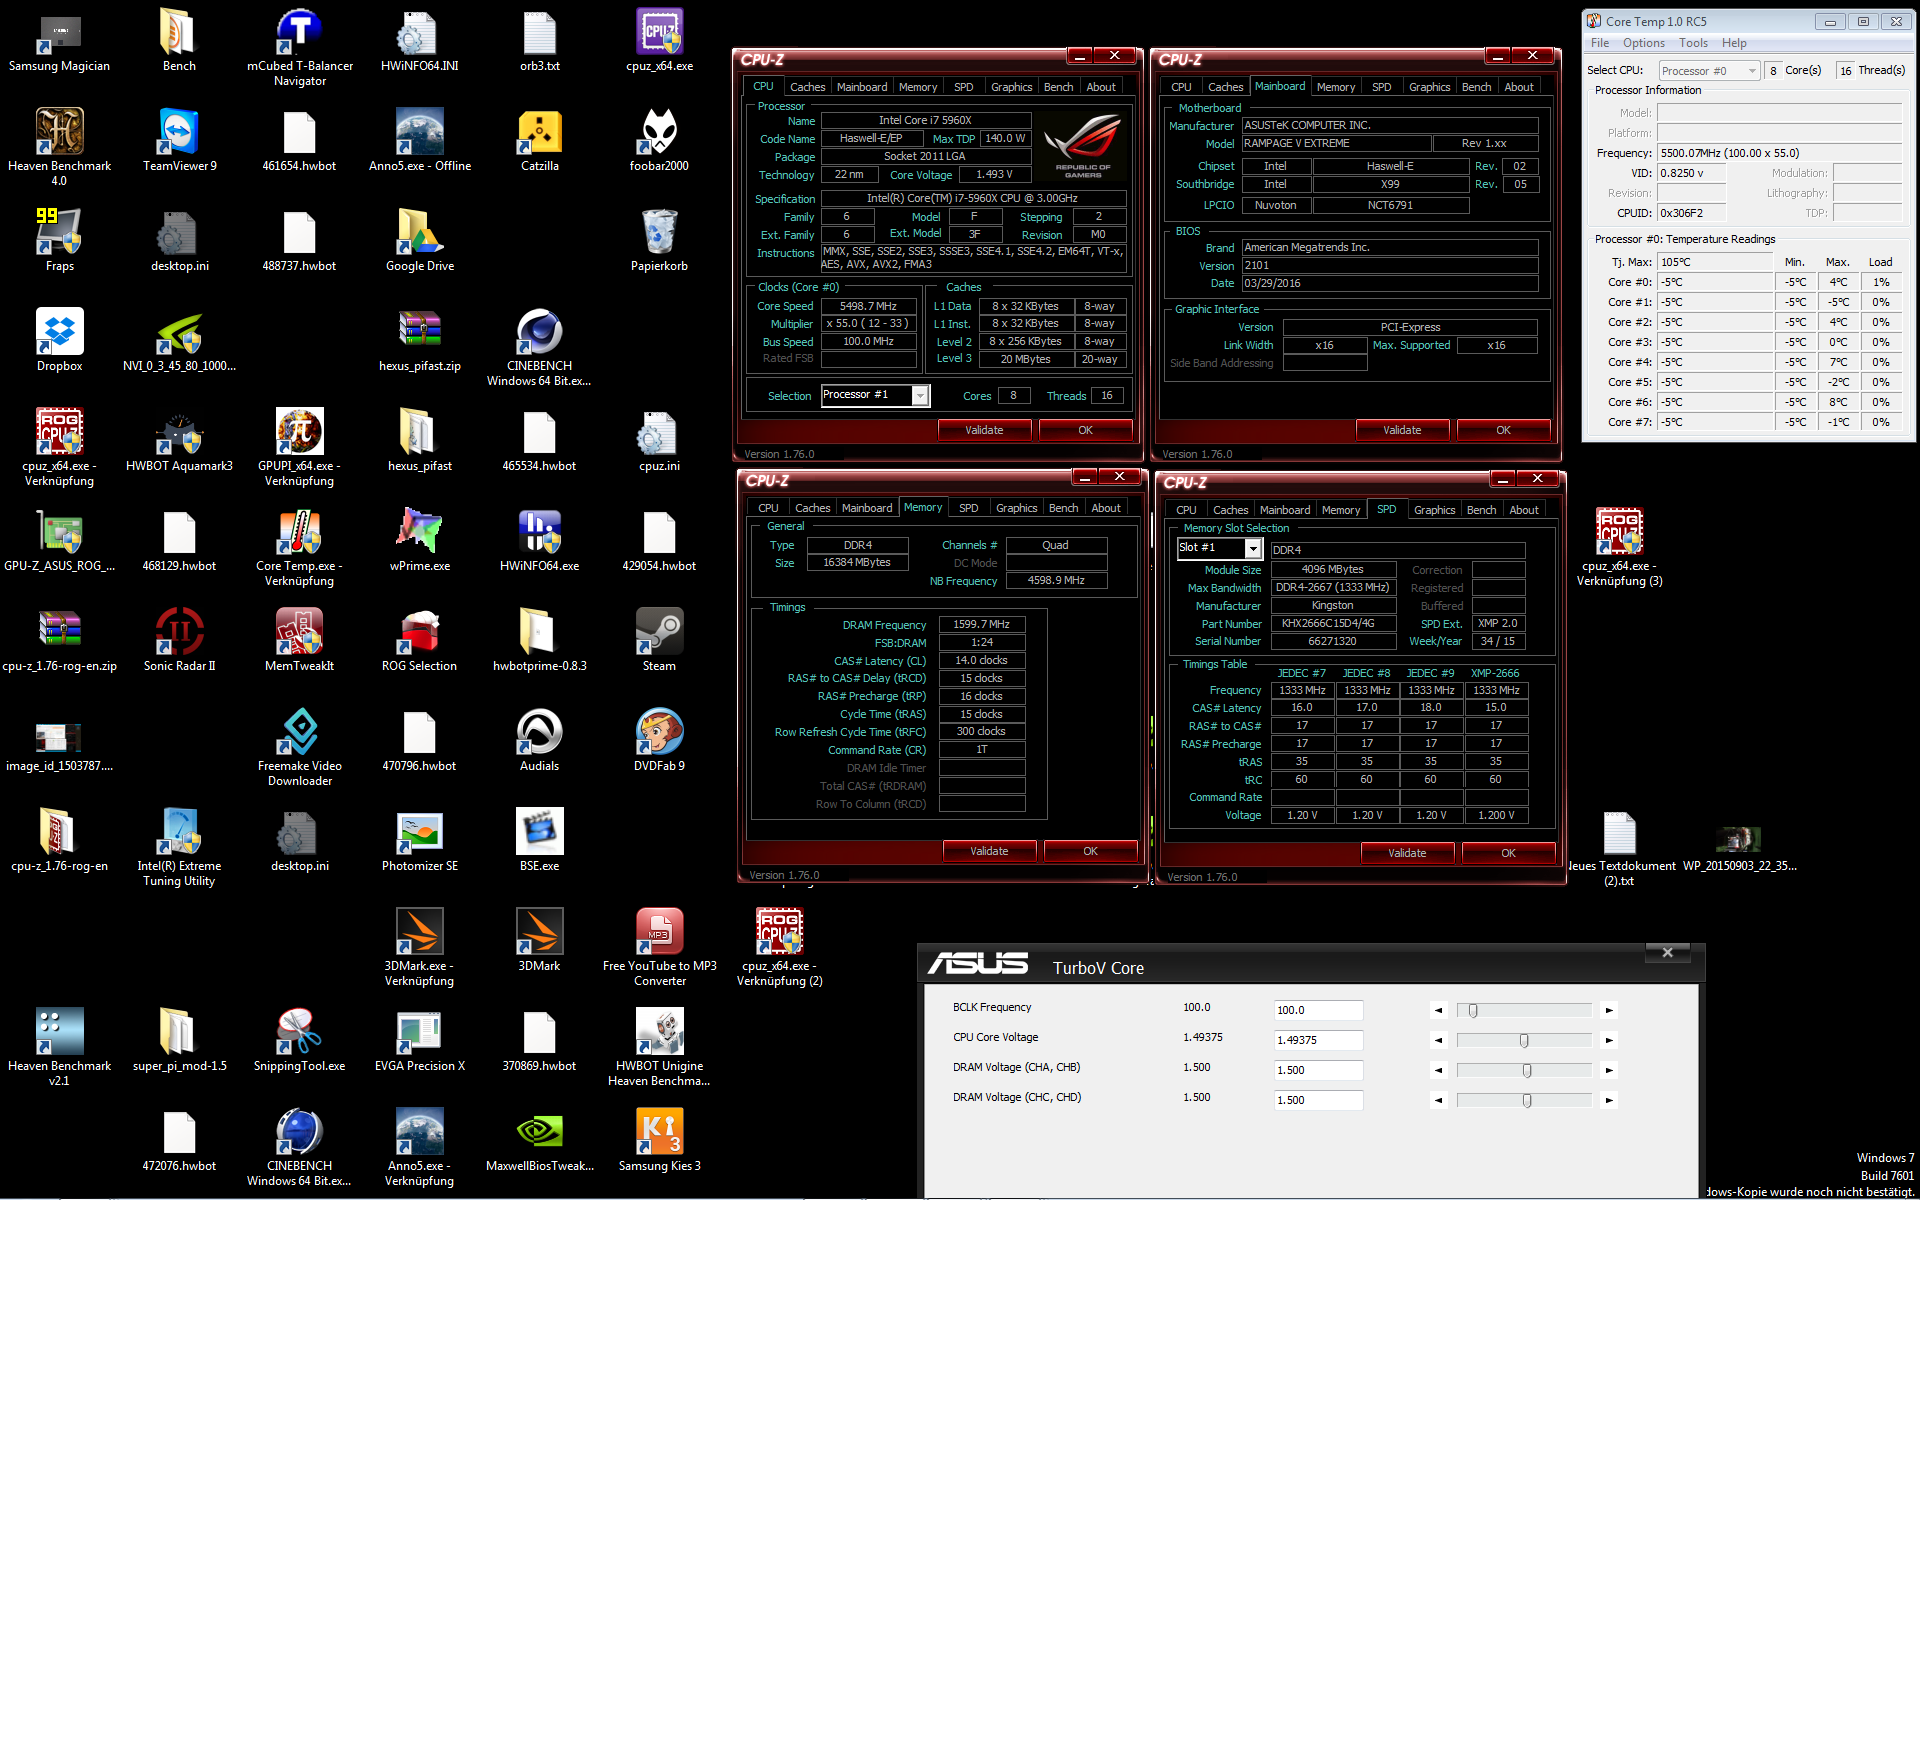The height and width of the screenshot is (1752, 1920).
Task: Click OK in the Memory CPU-Z window
Action: point(1090,851)
